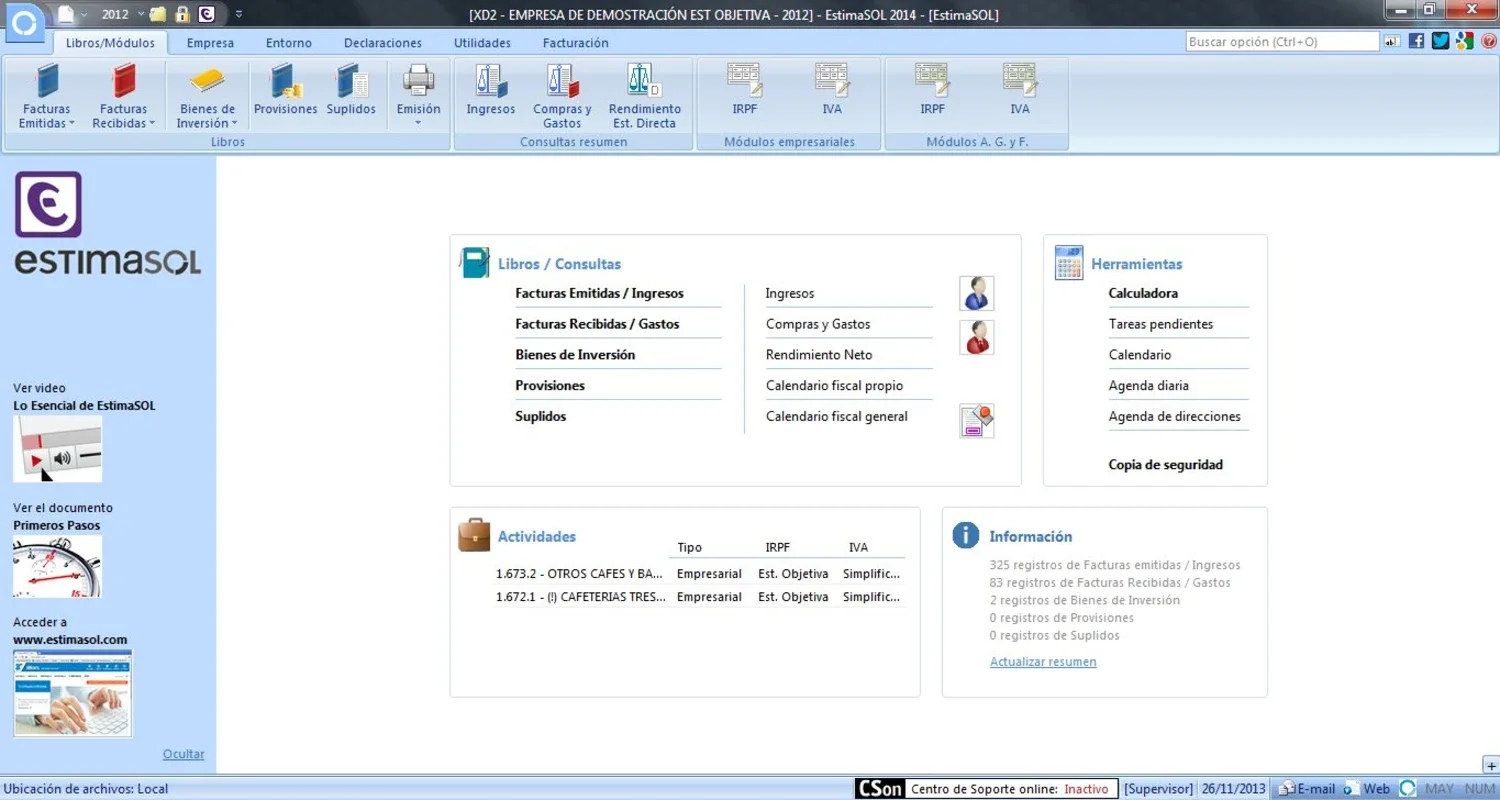This screenshot has width=1500, height=800.
Task: Open IVA in Módulos A. G. y F.
Action: click(x=1020, y=91)
